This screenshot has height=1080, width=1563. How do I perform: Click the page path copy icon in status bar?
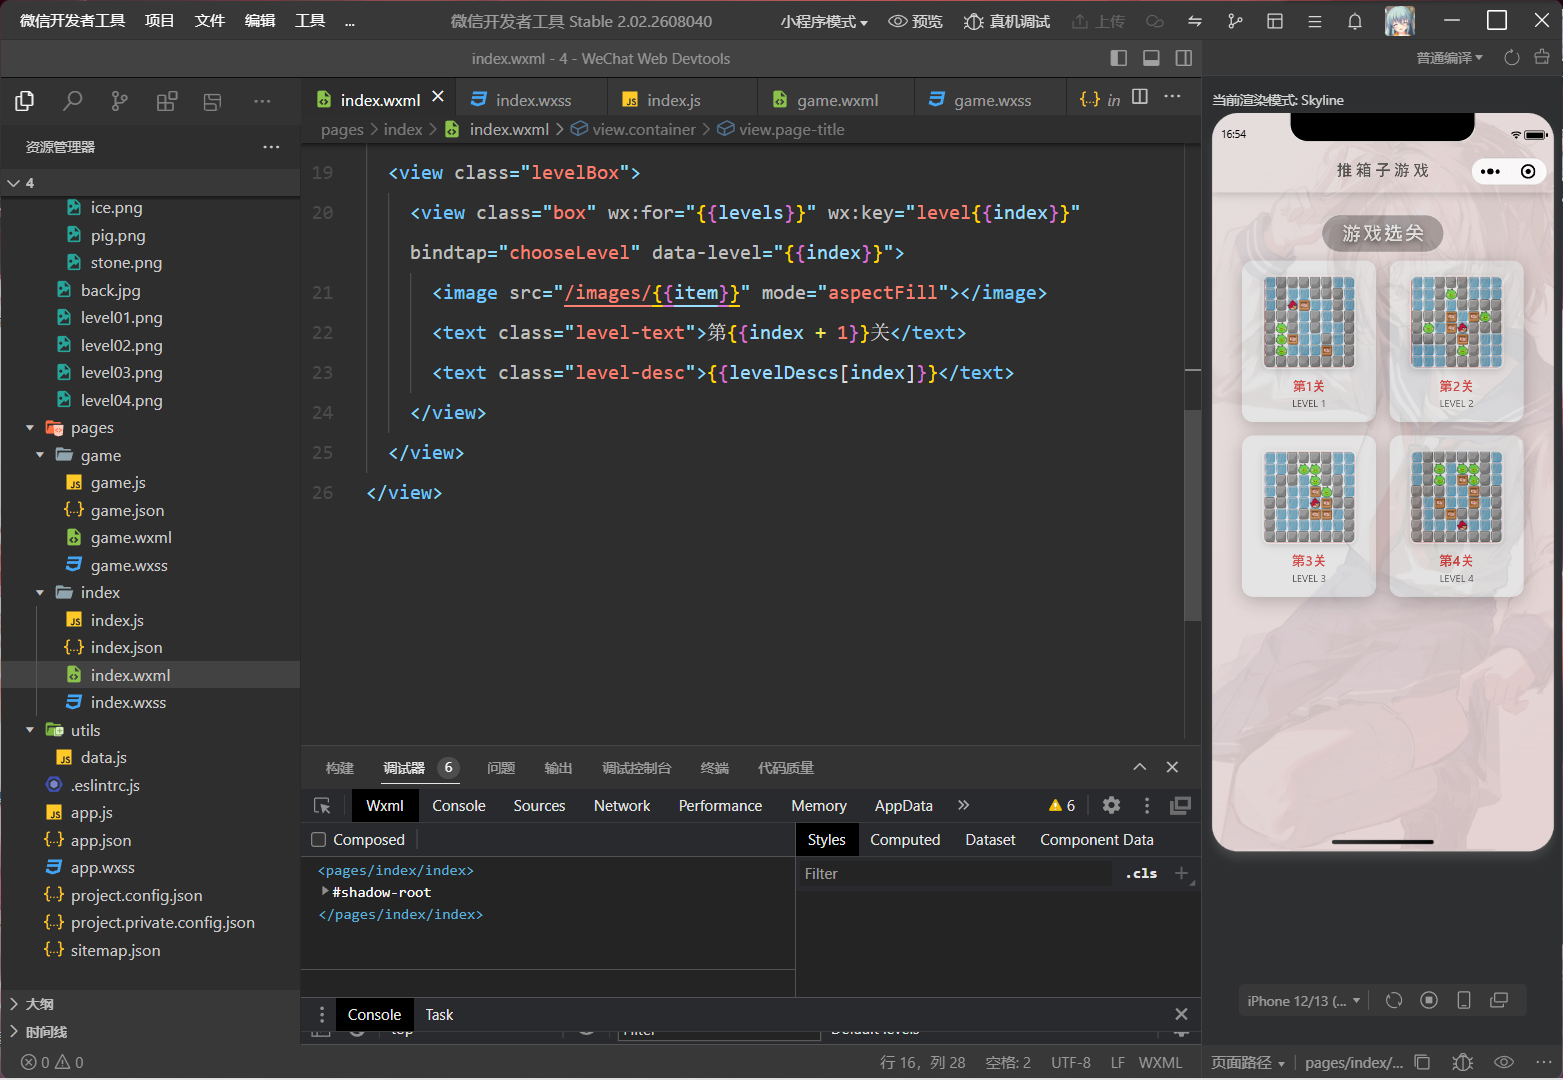pyautogui.click(x=1422, y=1062)
